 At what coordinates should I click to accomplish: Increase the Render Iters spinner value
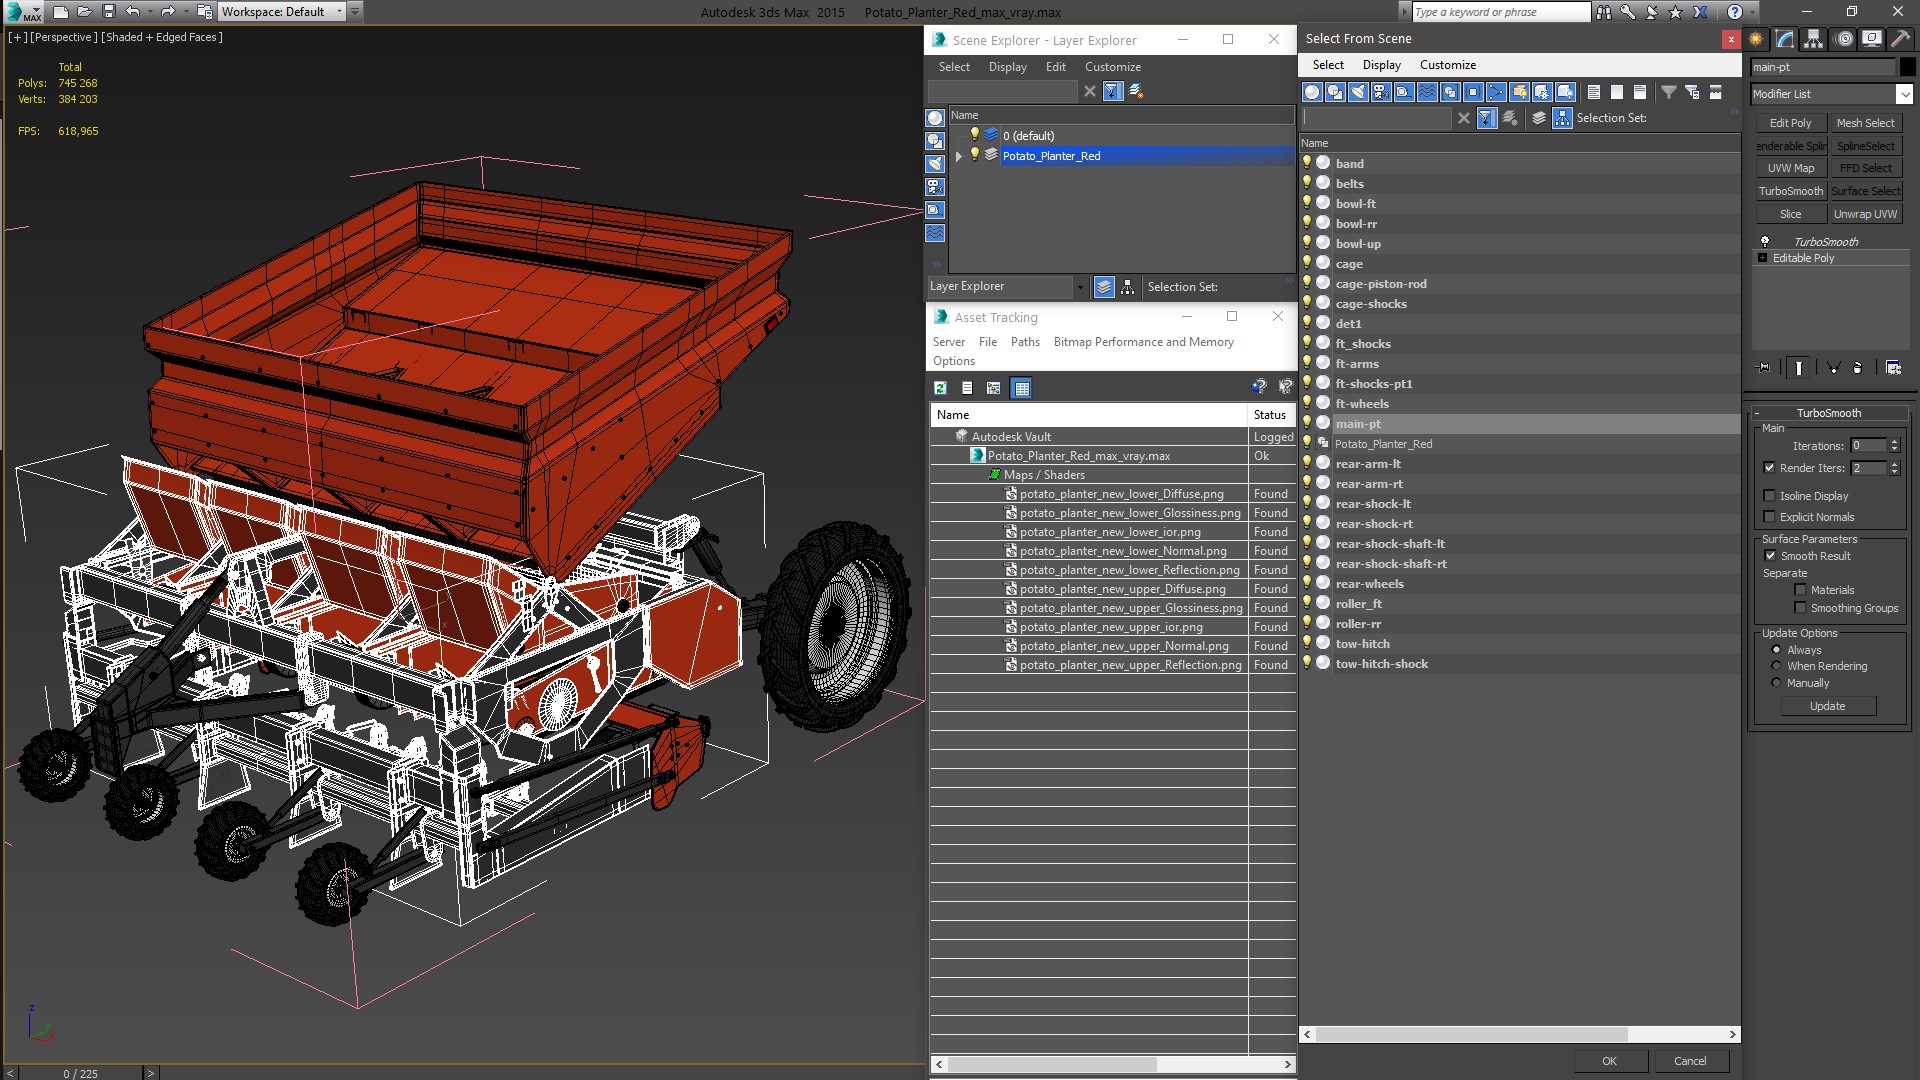pos(1894,464)
